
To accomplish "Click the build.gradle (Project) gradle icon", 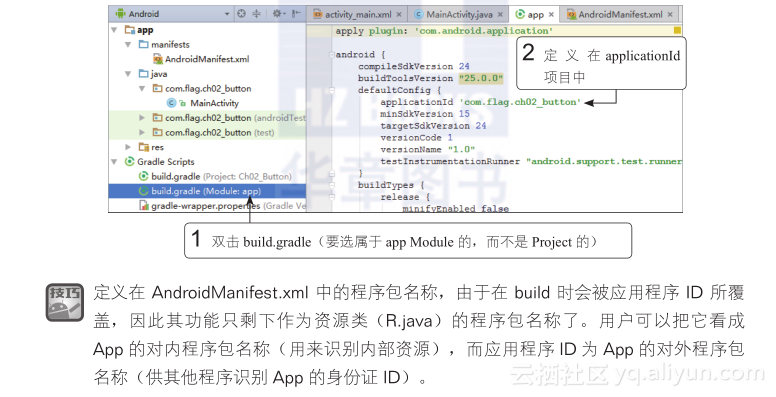I will tap(144, 176).
